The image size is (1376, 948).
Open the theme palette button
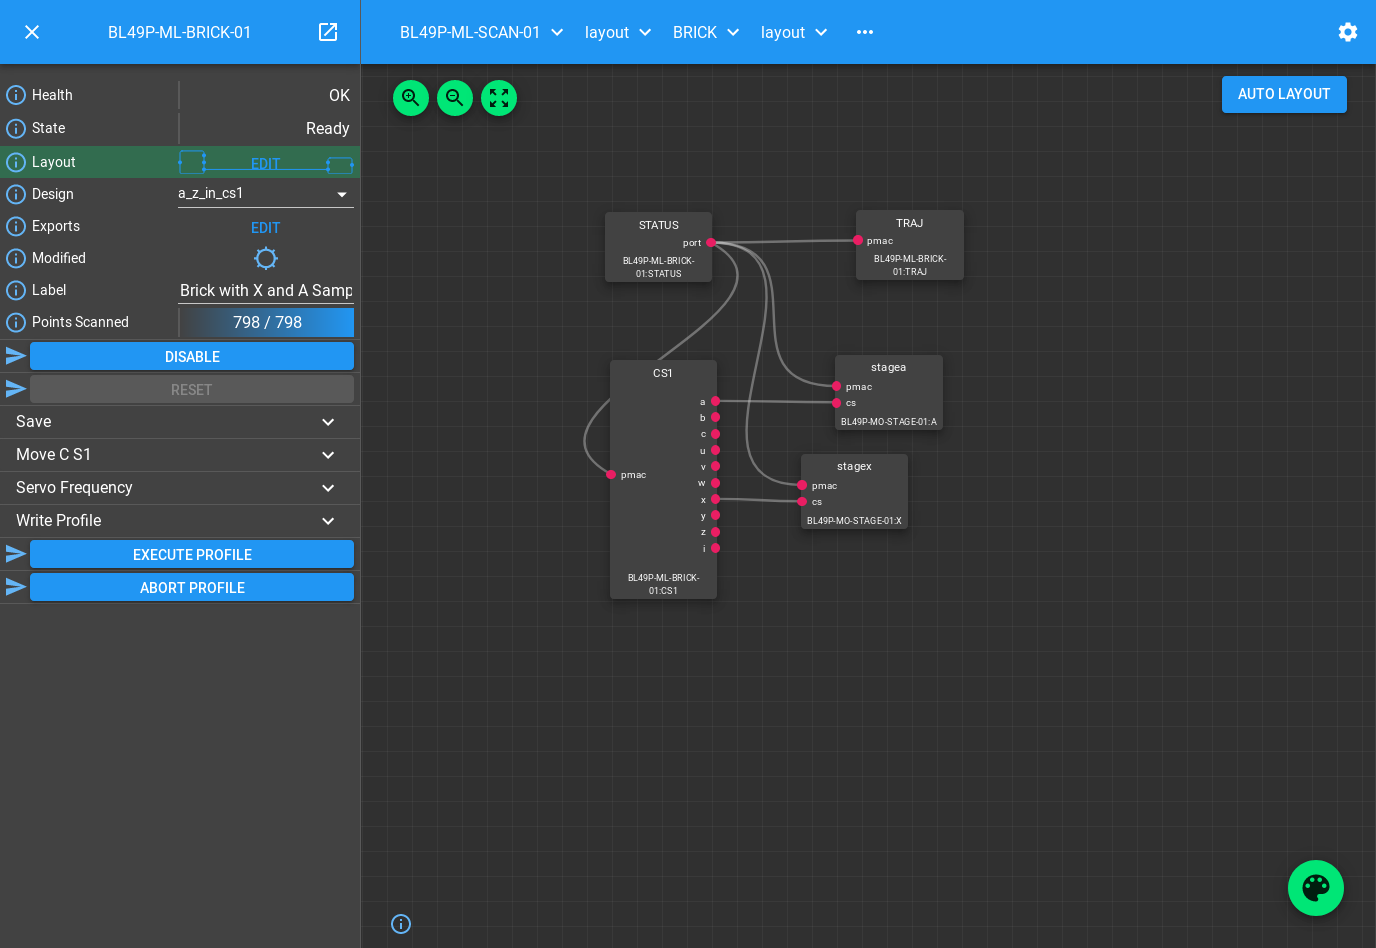coord(1315,888)
